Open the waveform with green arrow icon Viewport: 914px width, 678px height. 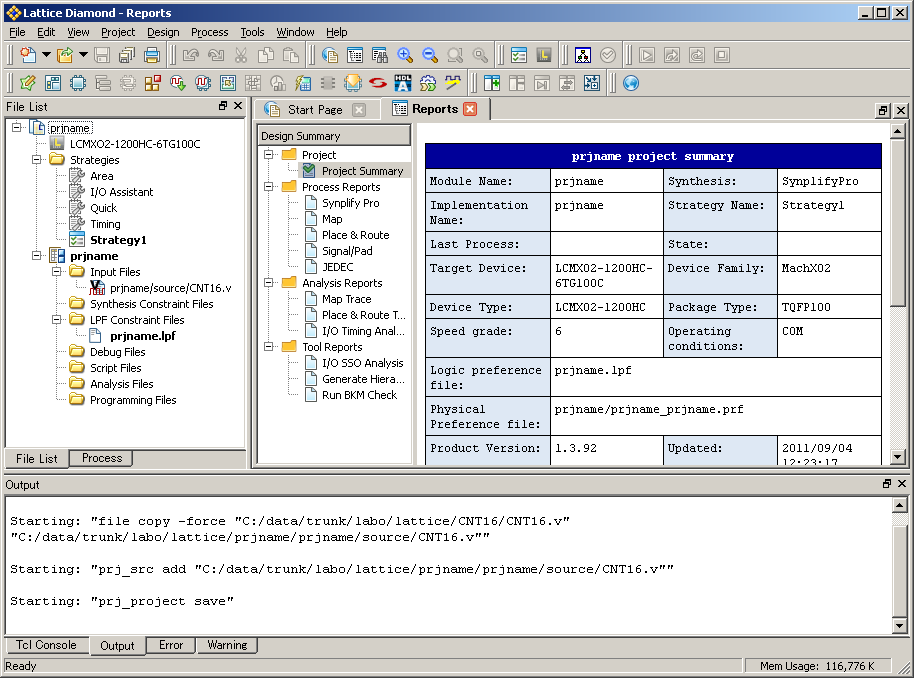[x=178, y=83]
